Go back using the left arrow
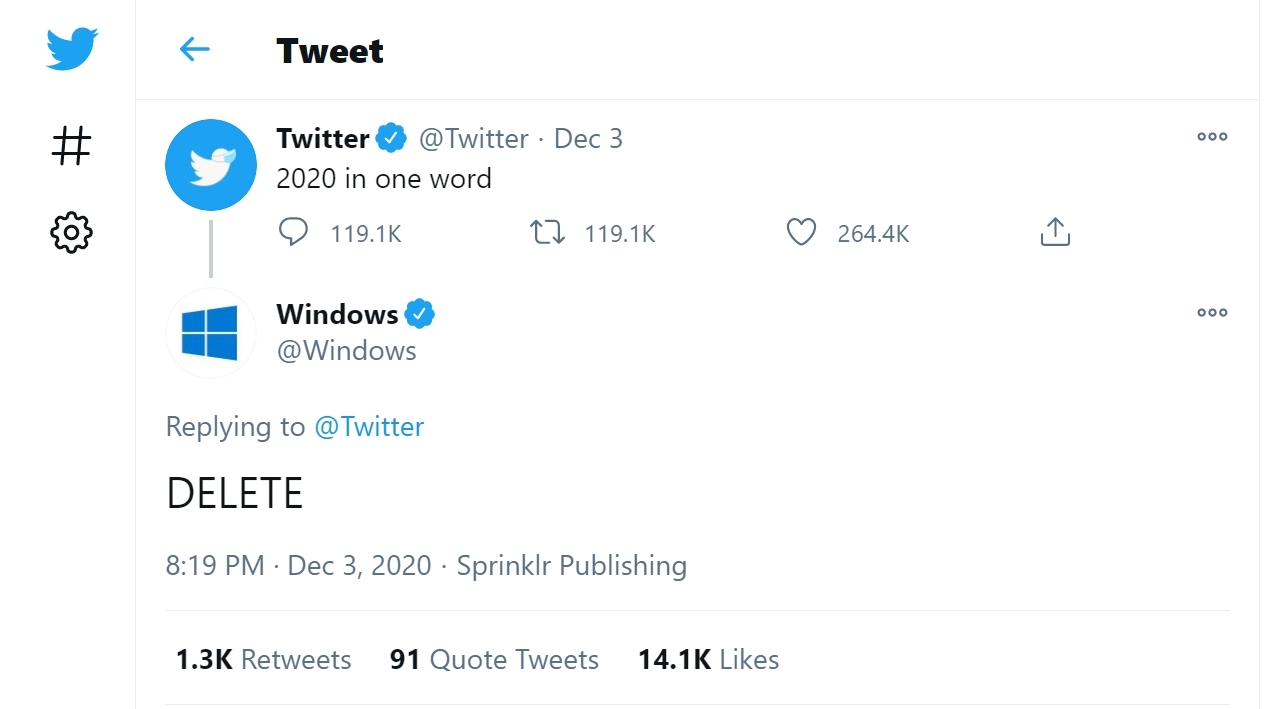The width and height of the screenshot is (1264, 709). (194, 49)
